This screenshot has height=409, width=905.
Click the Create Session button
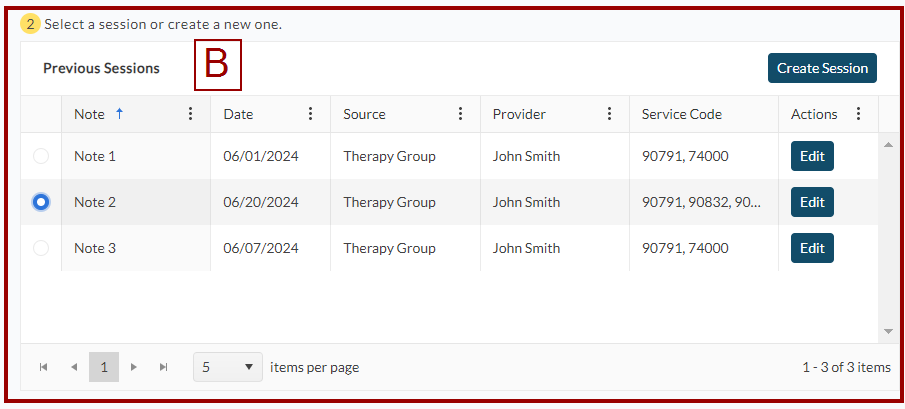click(822, 68)
